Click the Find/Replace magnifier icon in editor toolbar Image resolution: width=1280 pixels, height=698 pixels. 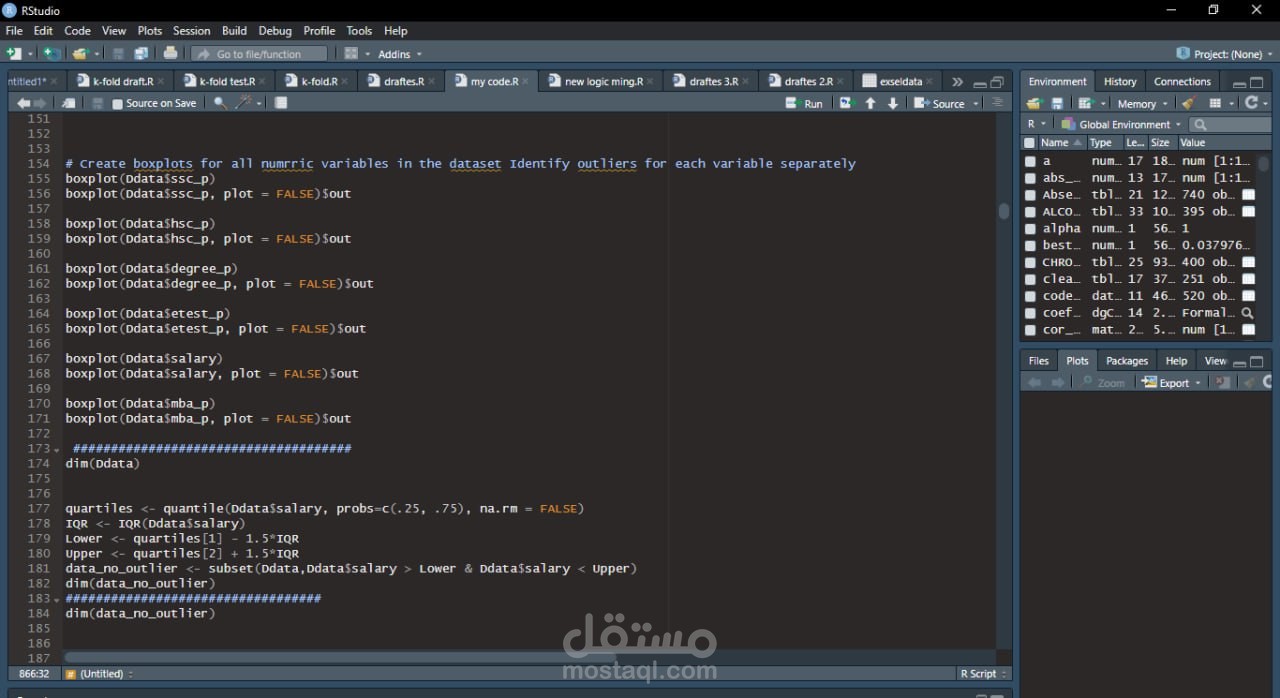[x=220, y=103]
